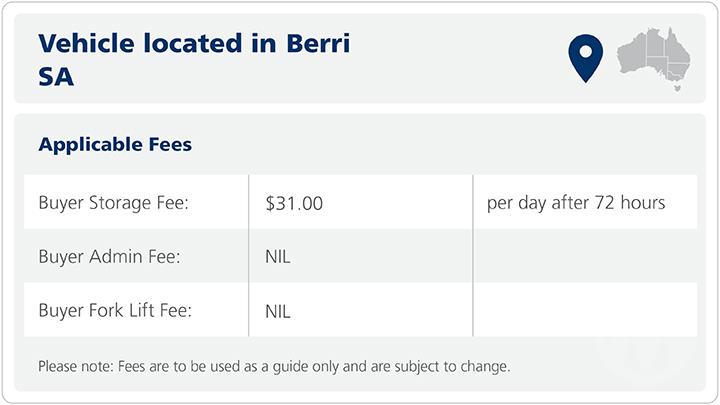720x405 pixels.
Task: Select the NIL value for Fork Lift Fee
Action: [278, 311]
